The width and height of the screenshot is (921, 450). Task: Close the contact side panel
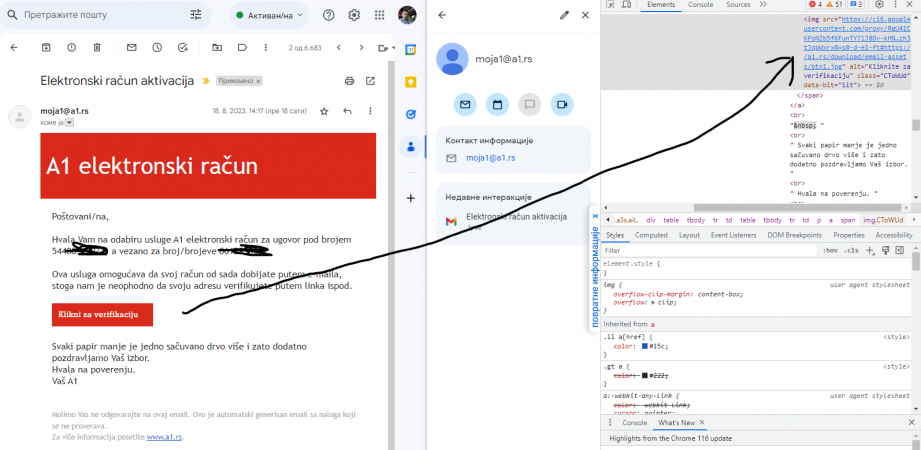point(585,15)
